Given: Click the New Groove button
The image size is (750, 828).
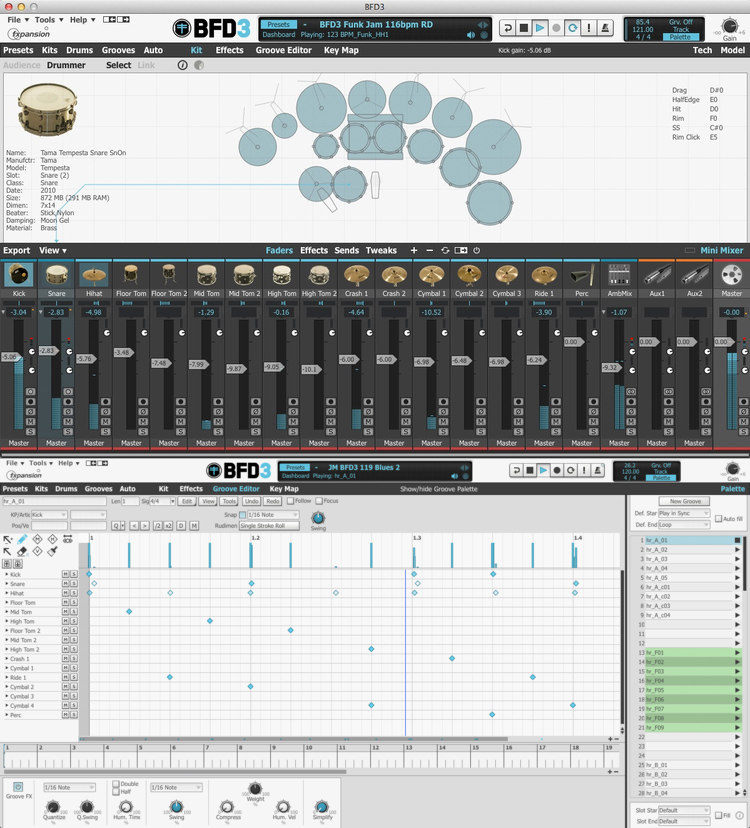Looking at the screenshot, I should click(x=685, y=501).
